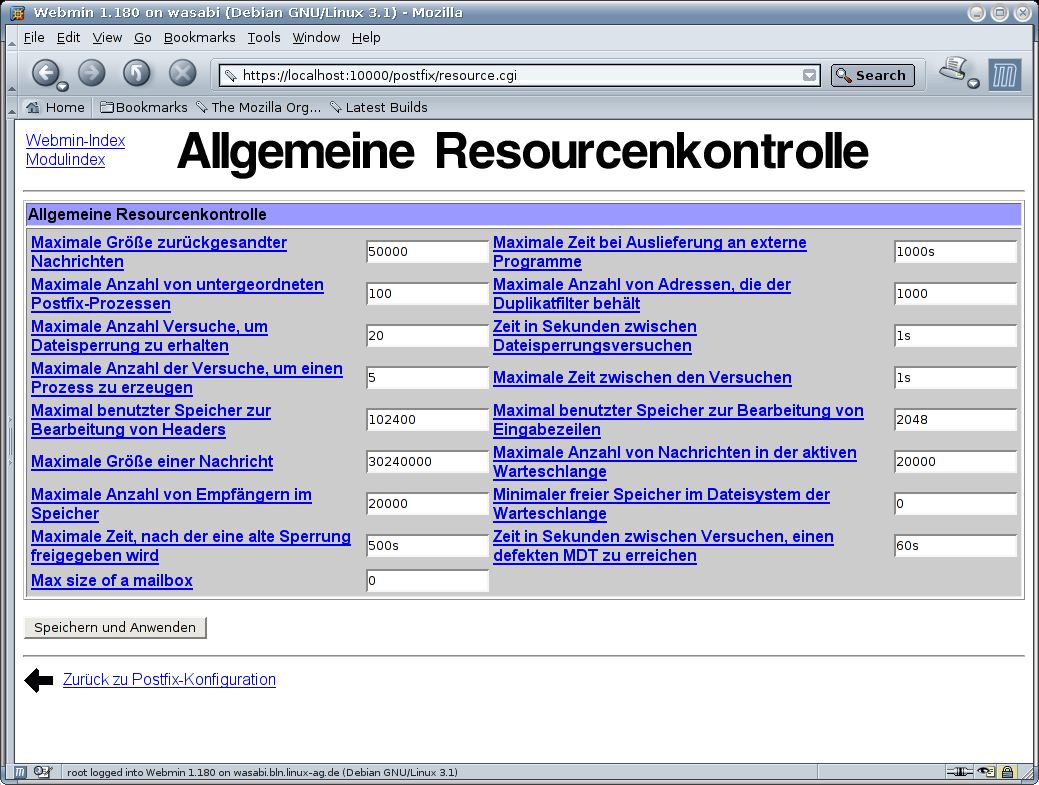Collapse the menu bar grippy handle

(x=11, y=38)
